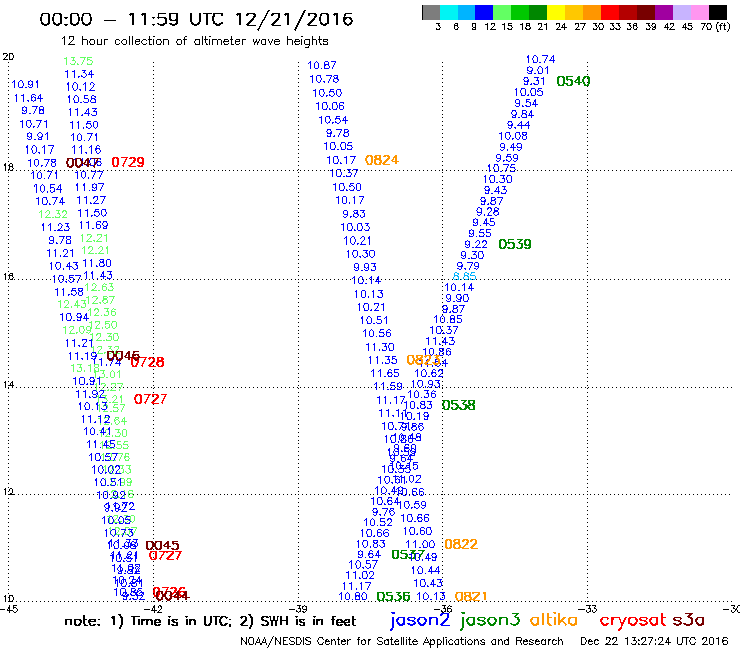Click the '11.34' wave height value
This screenshot has width=740, height=650.
pyautogui.click(x=79, y=74)
